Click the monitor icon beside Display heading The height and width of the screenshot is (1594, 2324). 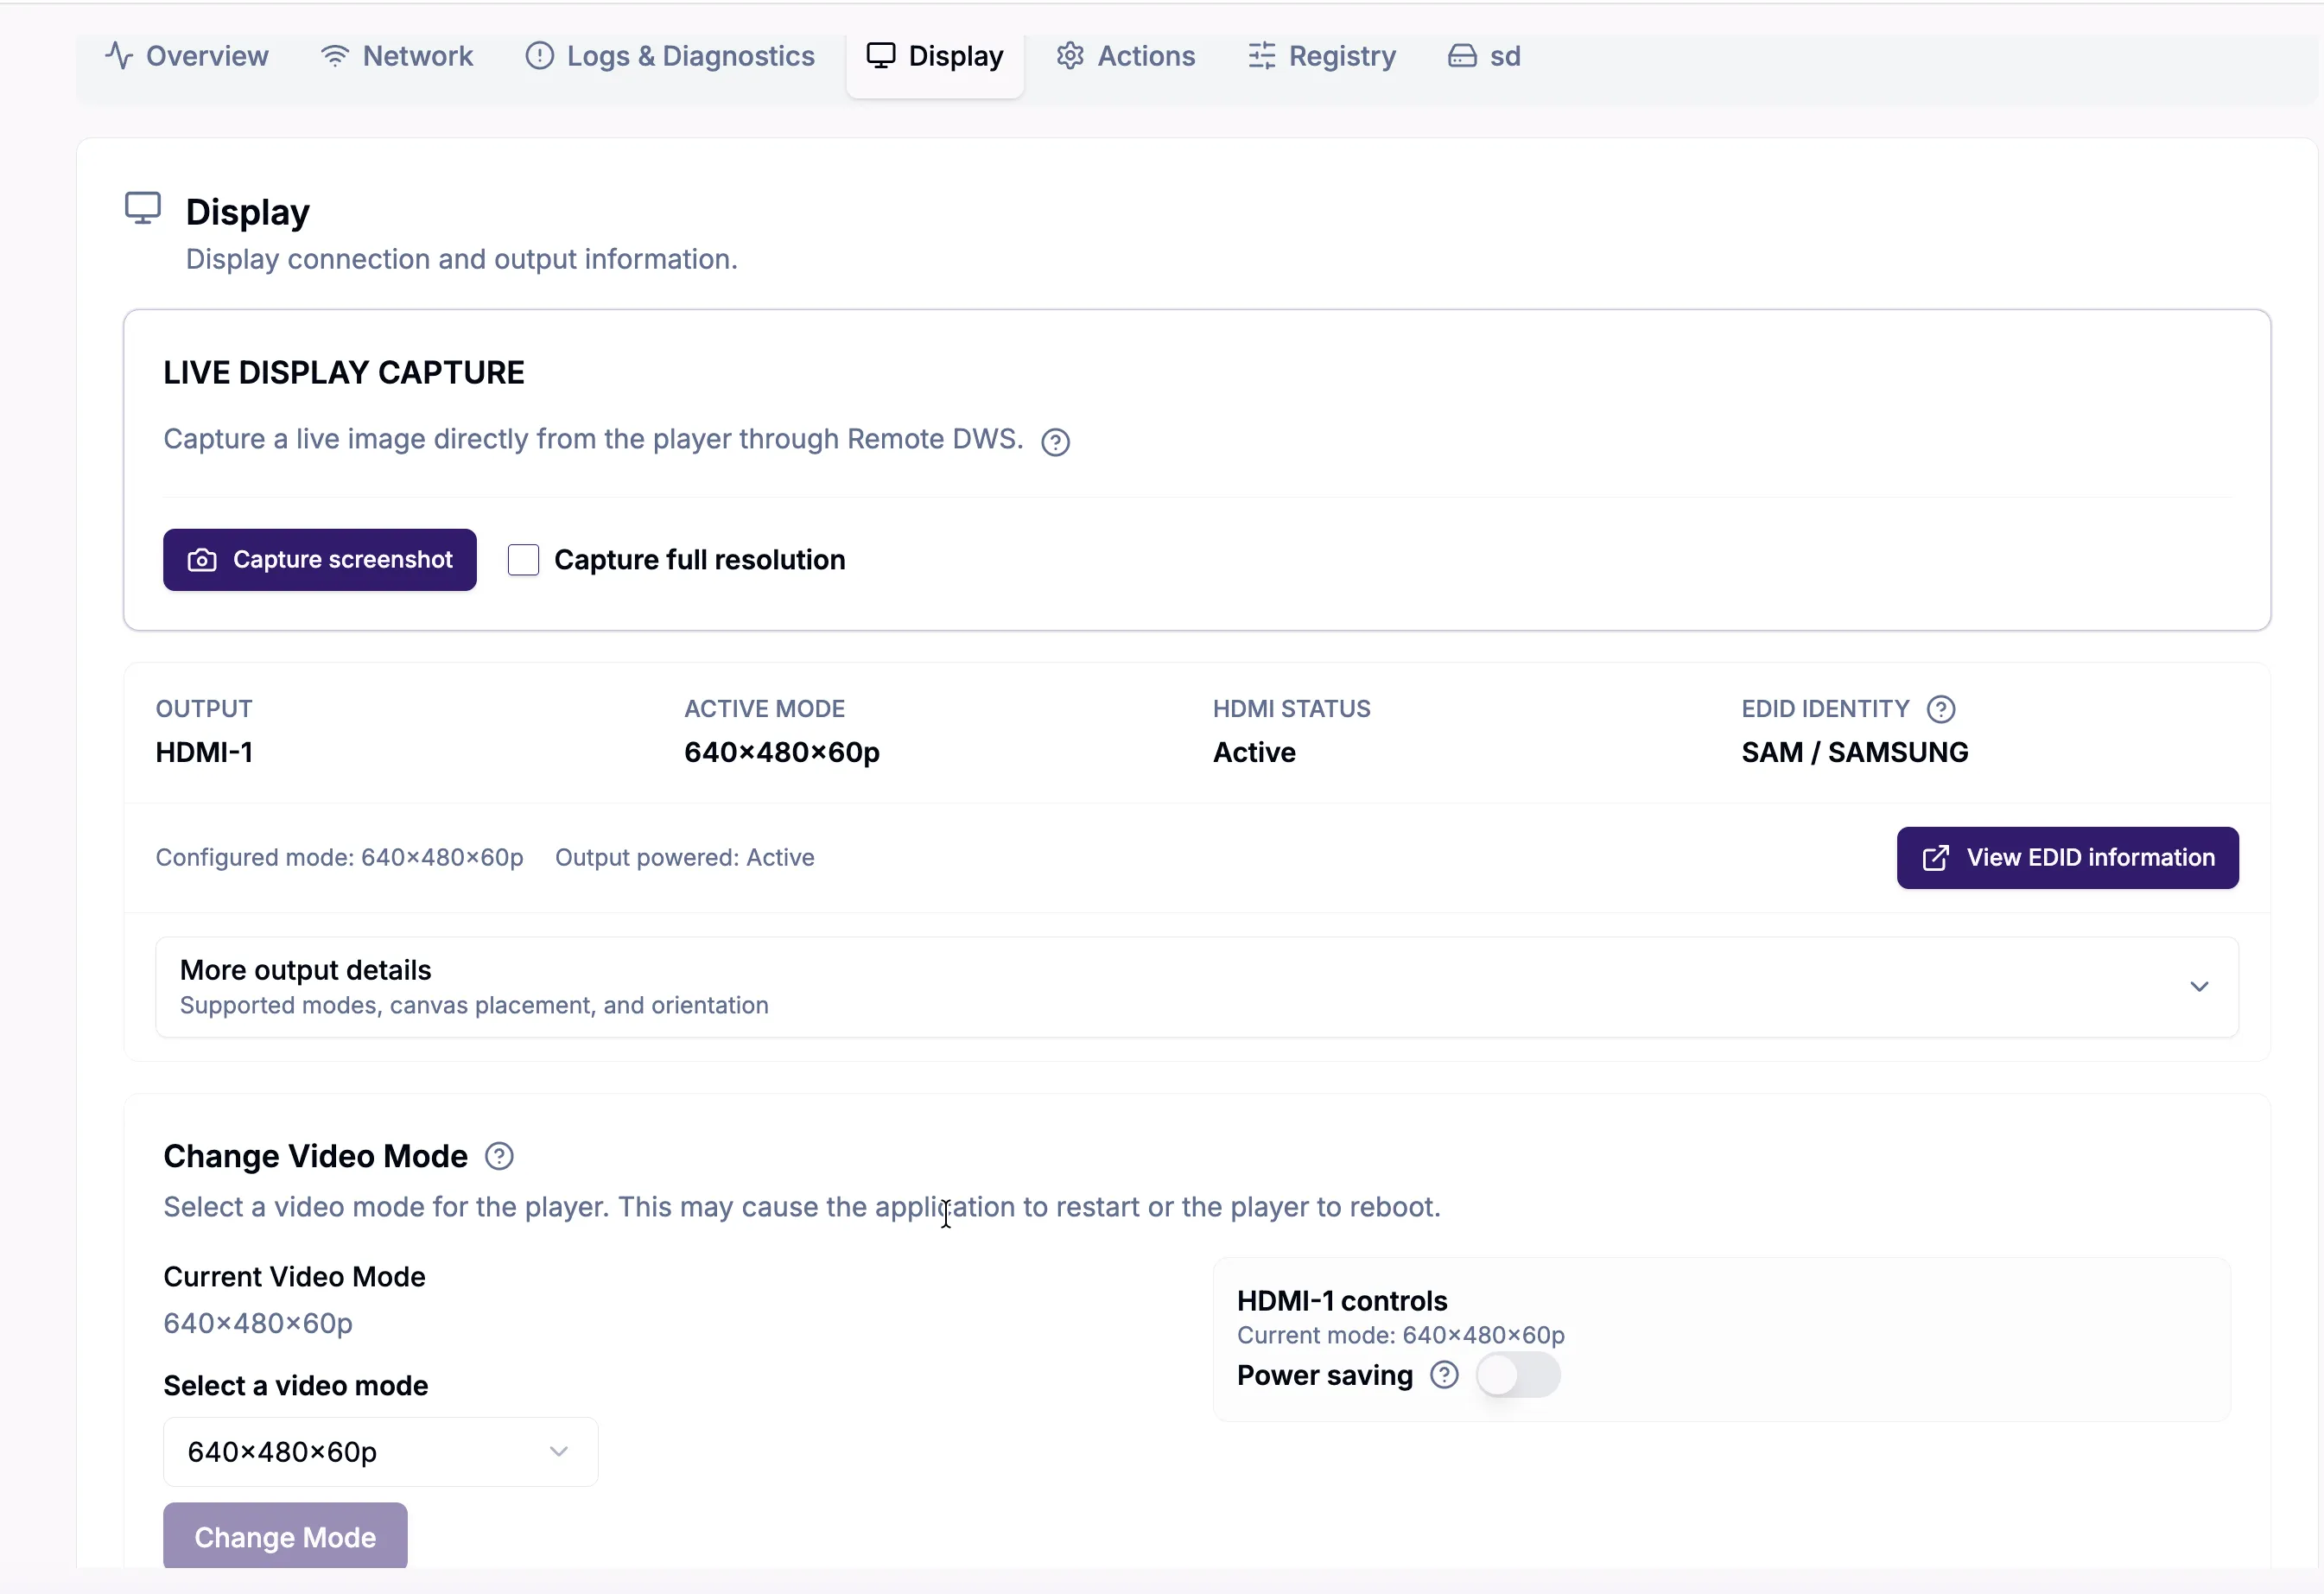pyautogui.click(x=143, y=209)
